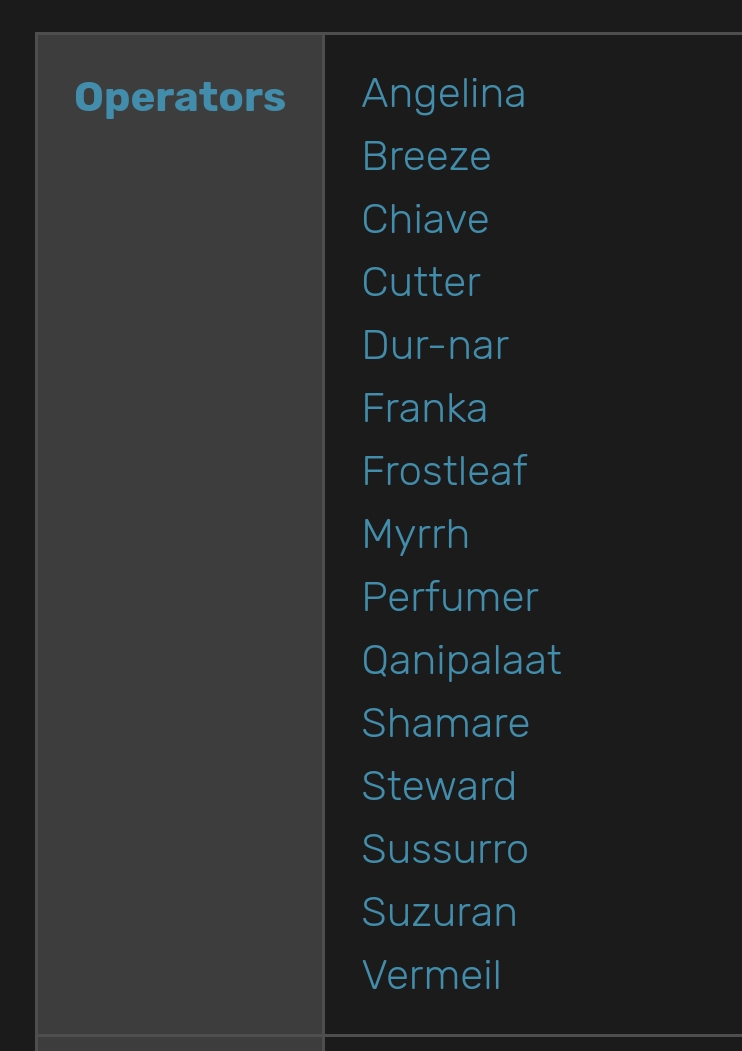Go to the Steward page
This screenshot has width=742, height=1051.
438,786
